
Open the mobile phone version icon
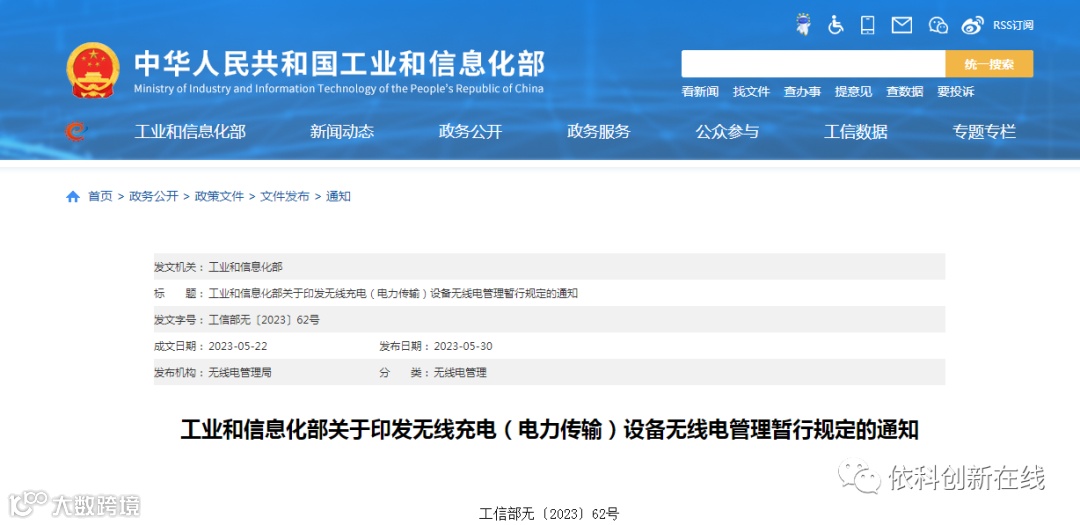(868, 25)
